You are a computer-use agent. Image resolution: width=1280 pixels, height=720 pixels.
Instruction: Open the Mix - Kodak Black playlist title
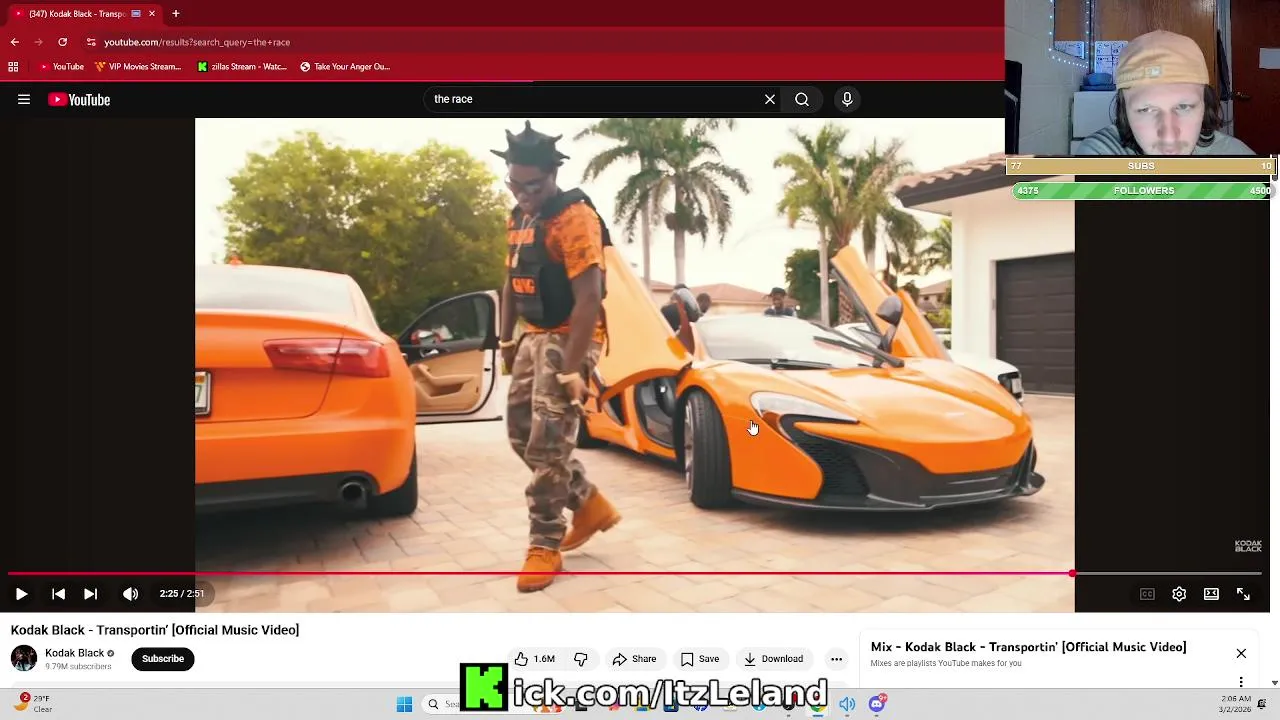point(1028,647)
